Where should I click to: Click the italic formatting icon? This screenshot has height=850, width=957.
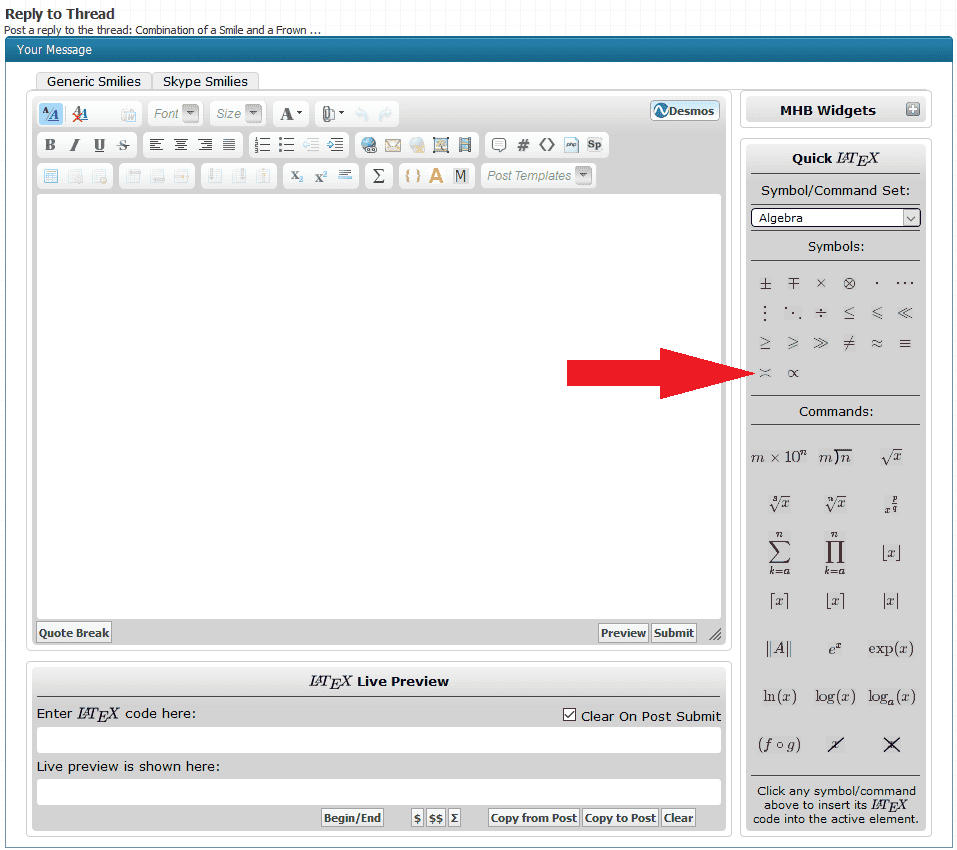(74, 145)
